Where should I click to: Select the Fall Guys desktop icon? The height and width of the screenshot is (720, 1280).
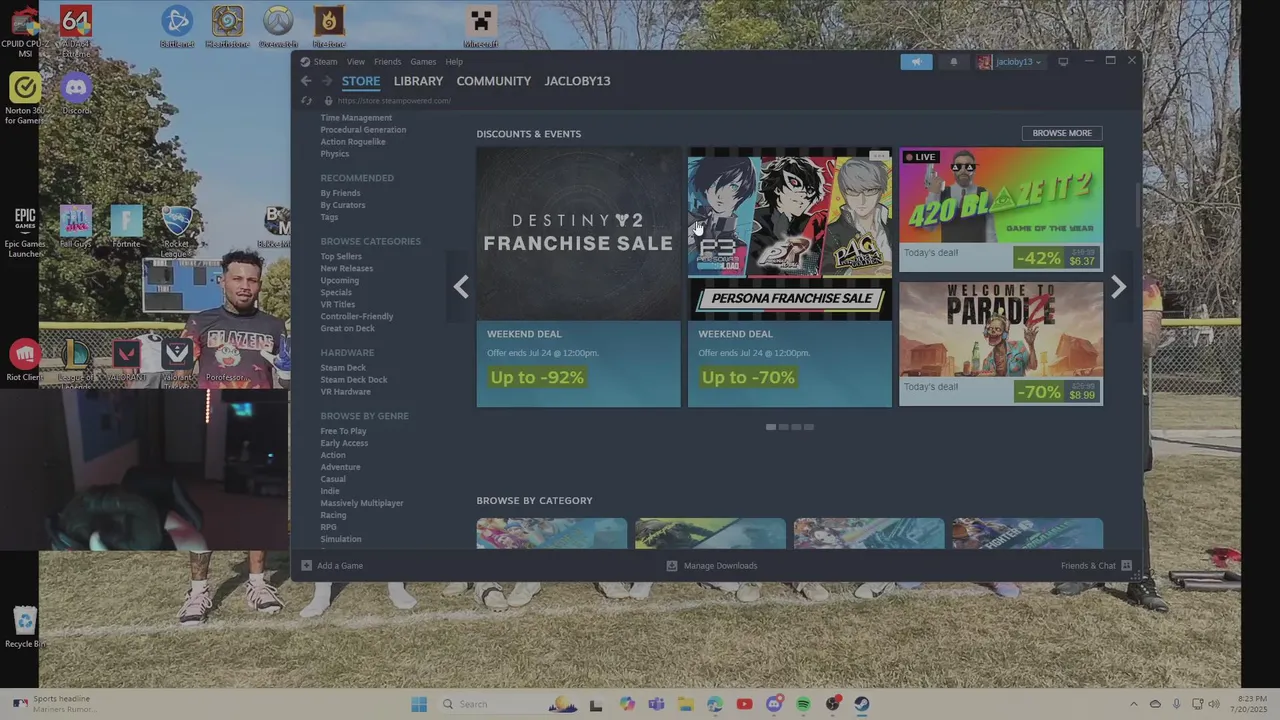coord(76,226)
